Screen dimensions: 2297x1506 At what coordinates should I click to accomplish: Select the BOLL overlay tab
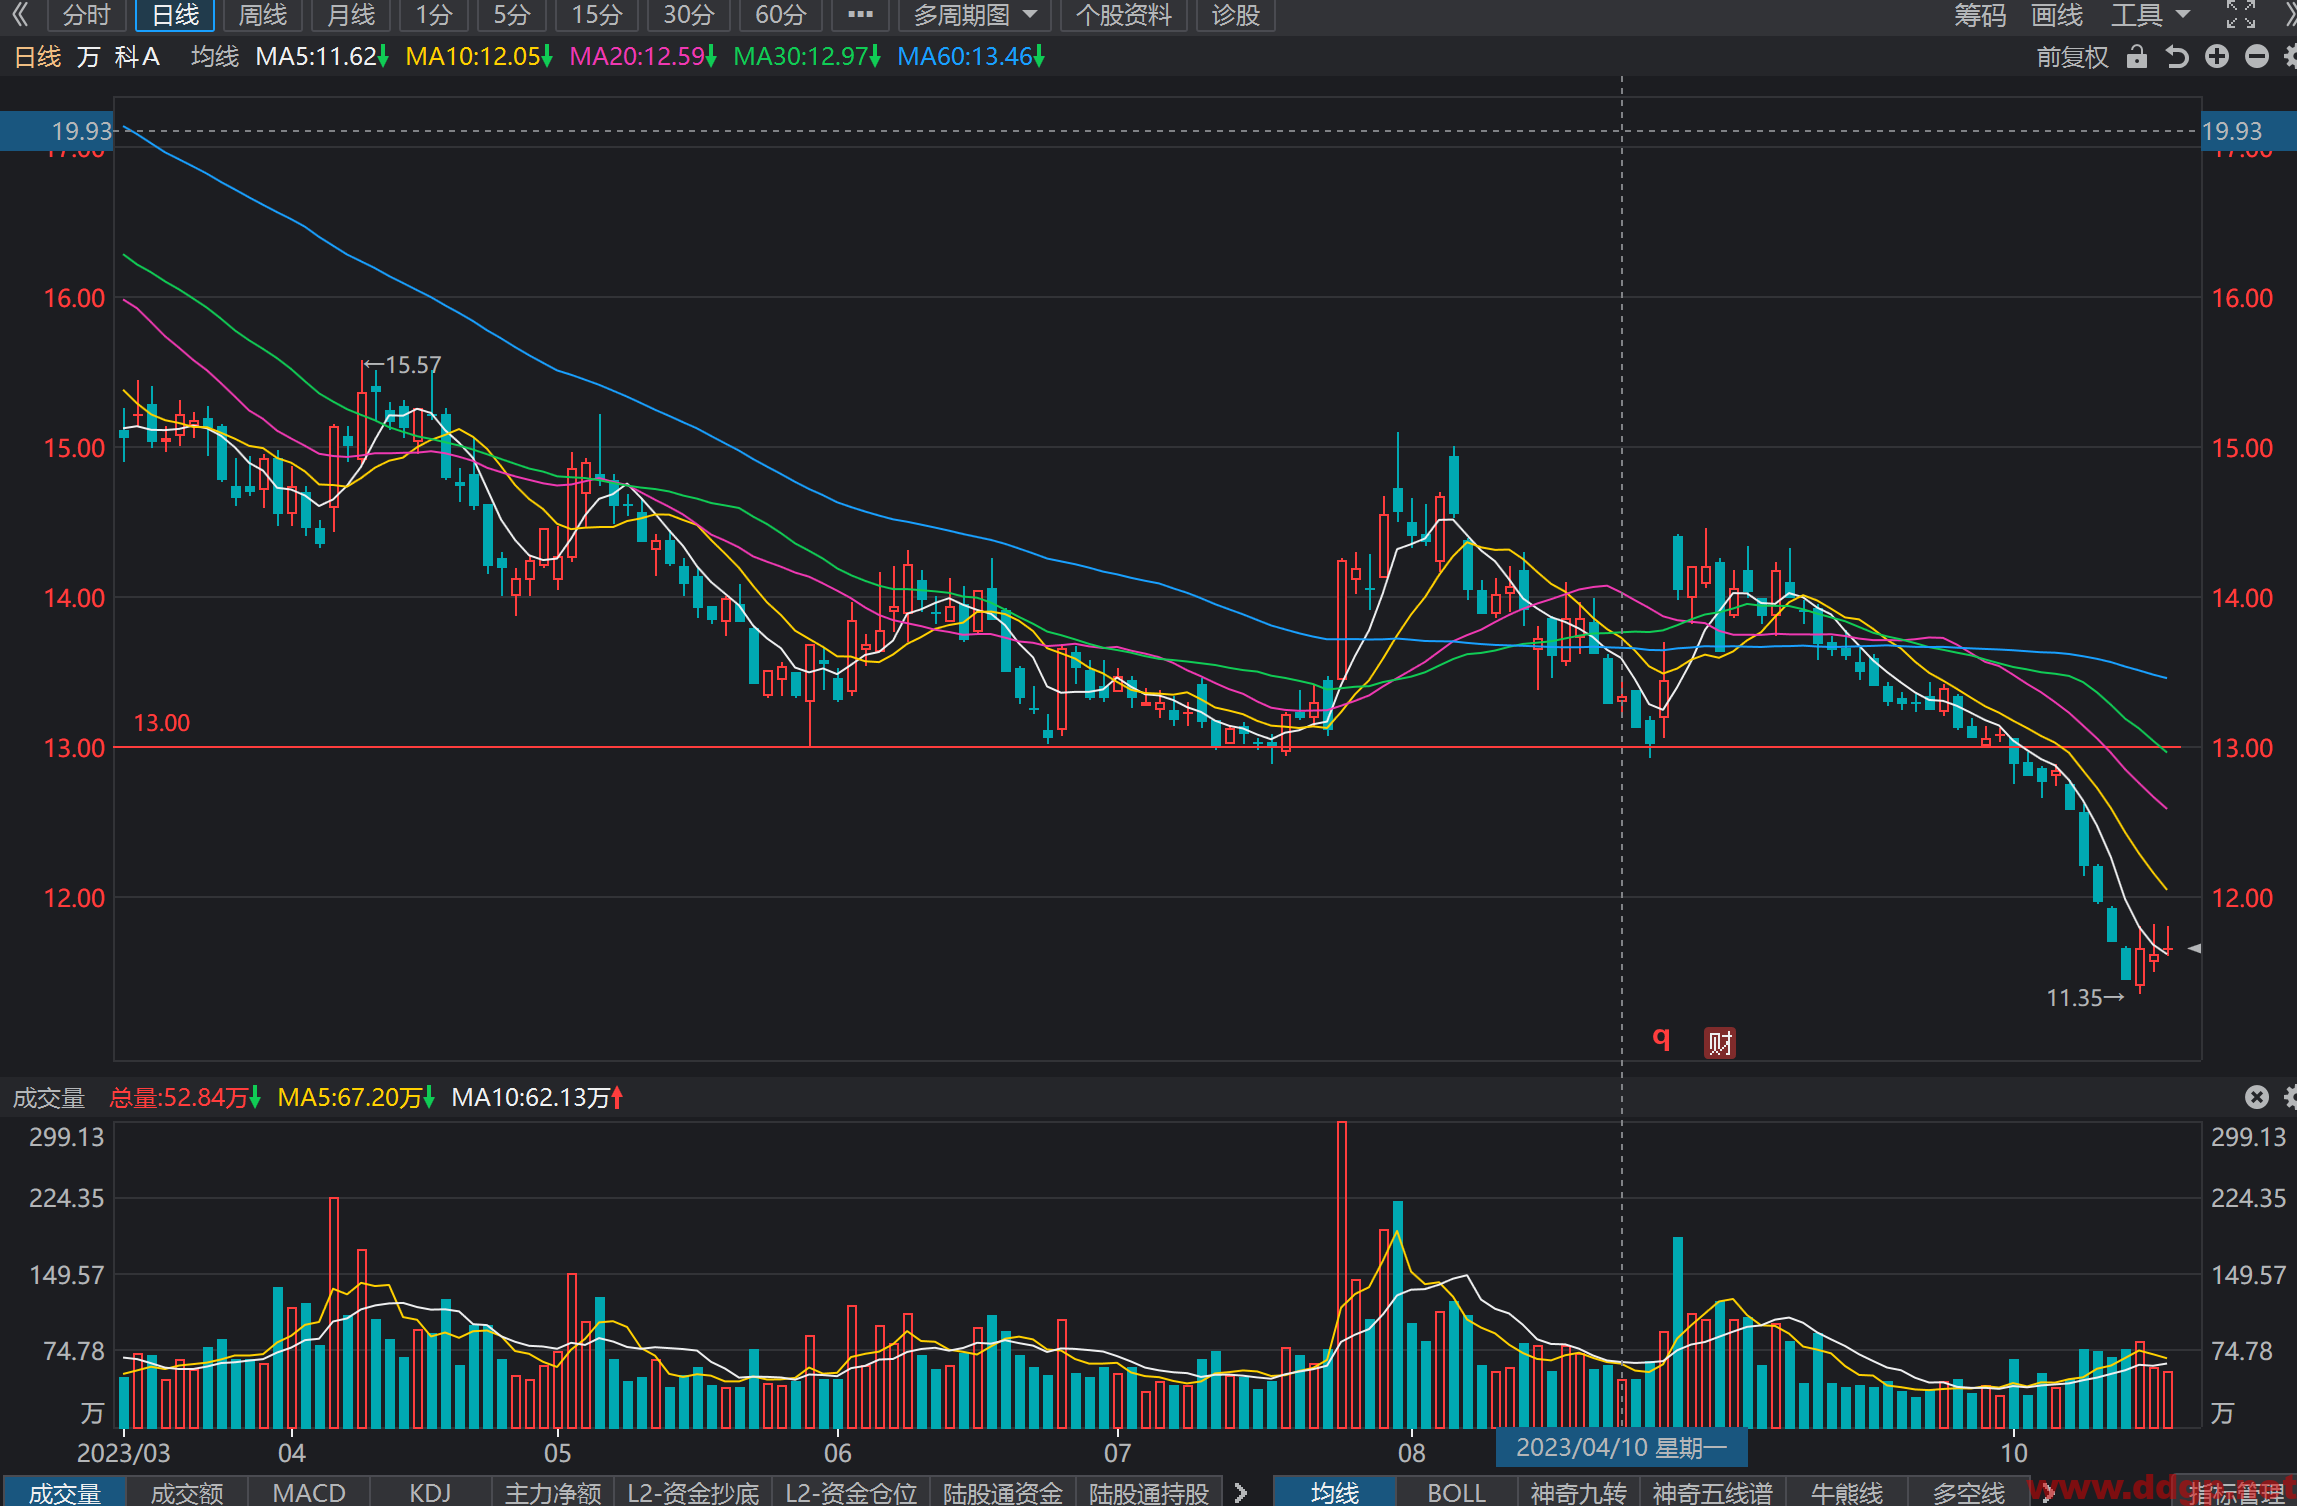point(1456,1492)
